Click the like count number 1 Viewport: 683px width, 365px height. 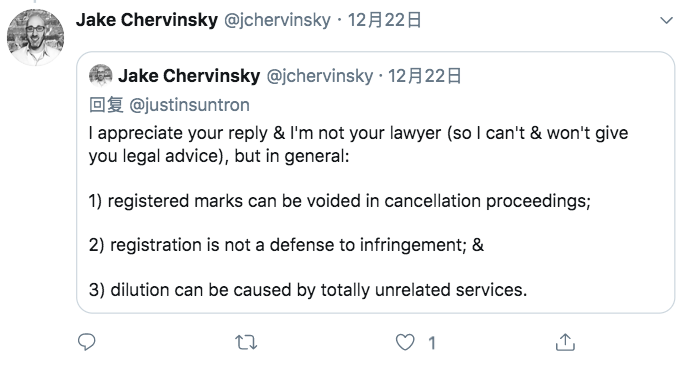coord(432,343)
